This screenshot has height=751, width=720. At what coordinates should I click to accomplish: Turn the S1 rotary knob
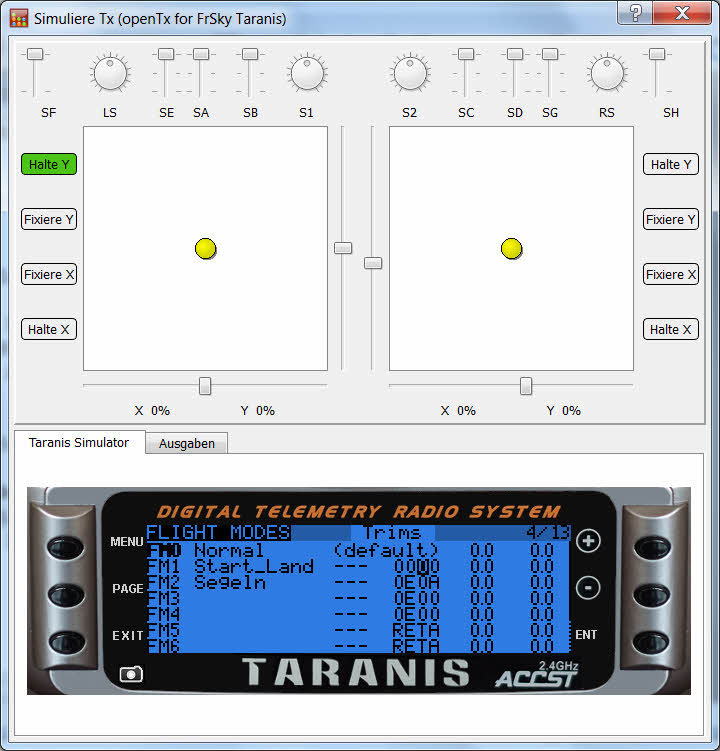pyautogui.click(x=307, y=73)
